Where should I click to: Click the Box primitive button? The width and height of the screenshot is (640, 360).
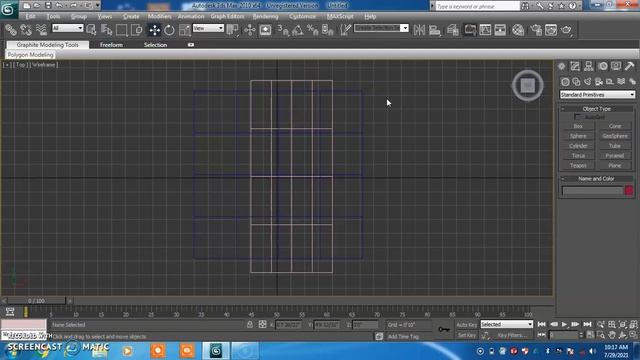tap(578, 126)
